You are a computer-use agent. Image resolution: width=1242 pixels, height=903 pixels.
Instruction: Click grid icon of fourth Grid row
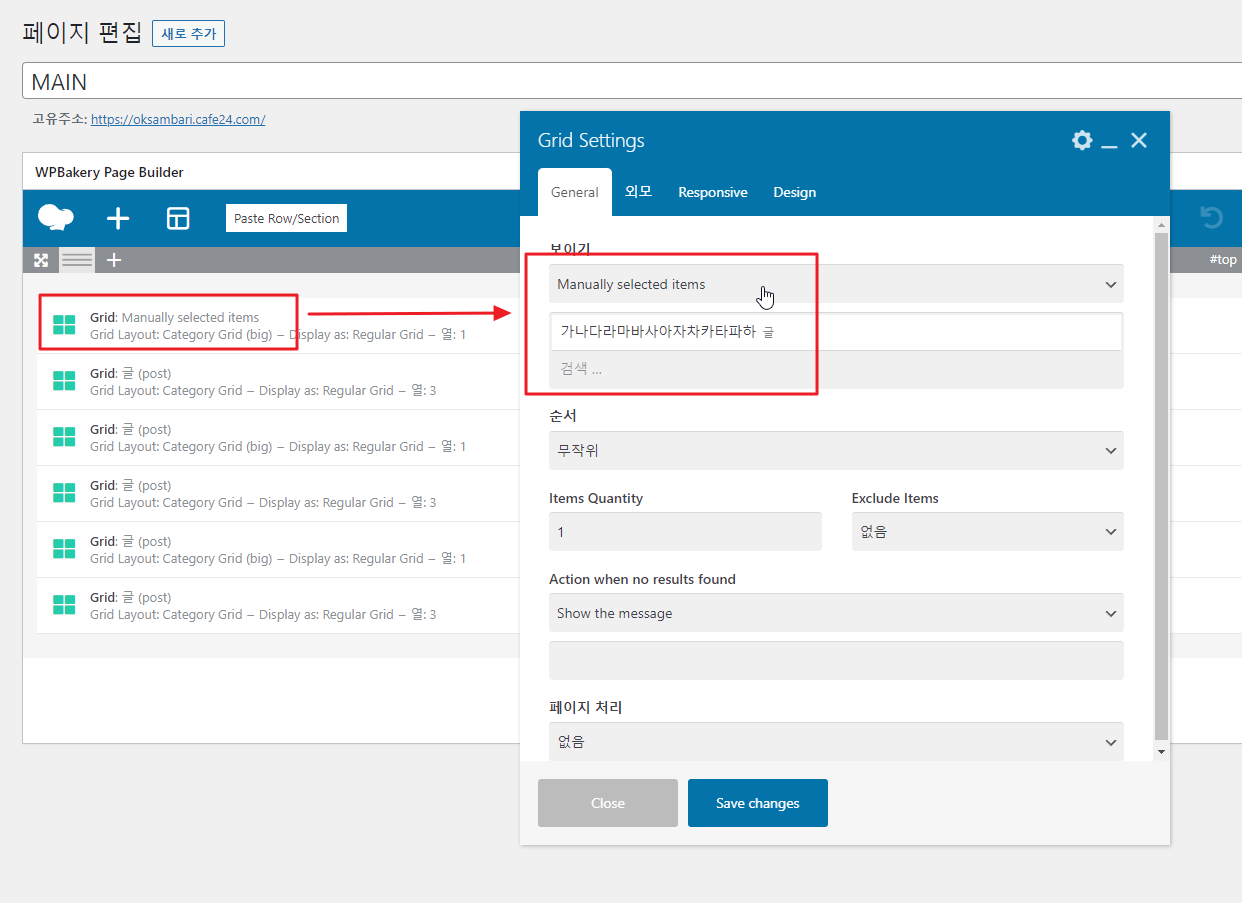[x=64, y=493]
